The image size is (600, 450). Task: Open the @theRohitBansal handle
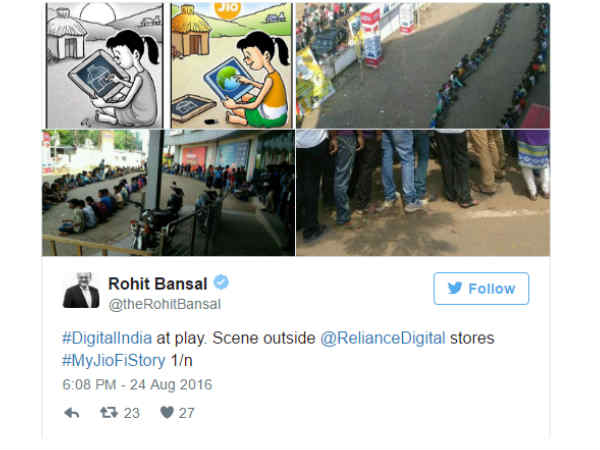(165, 304)
